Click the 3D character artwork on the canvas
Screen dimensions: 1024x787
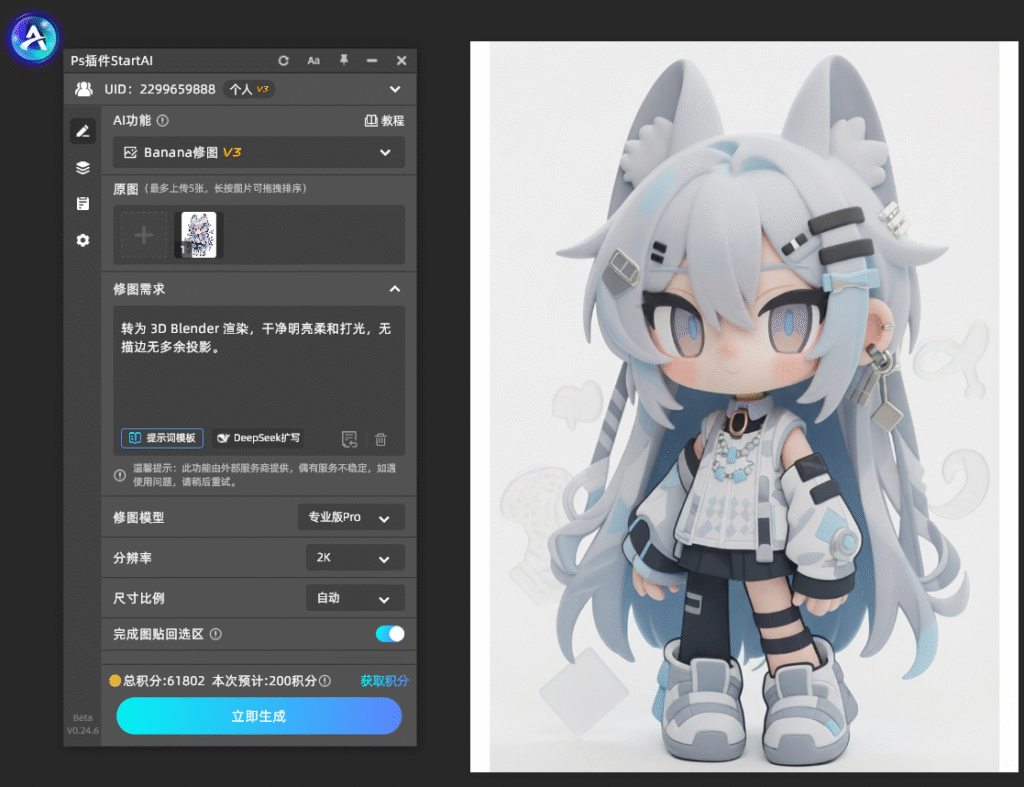click(744, 406)
